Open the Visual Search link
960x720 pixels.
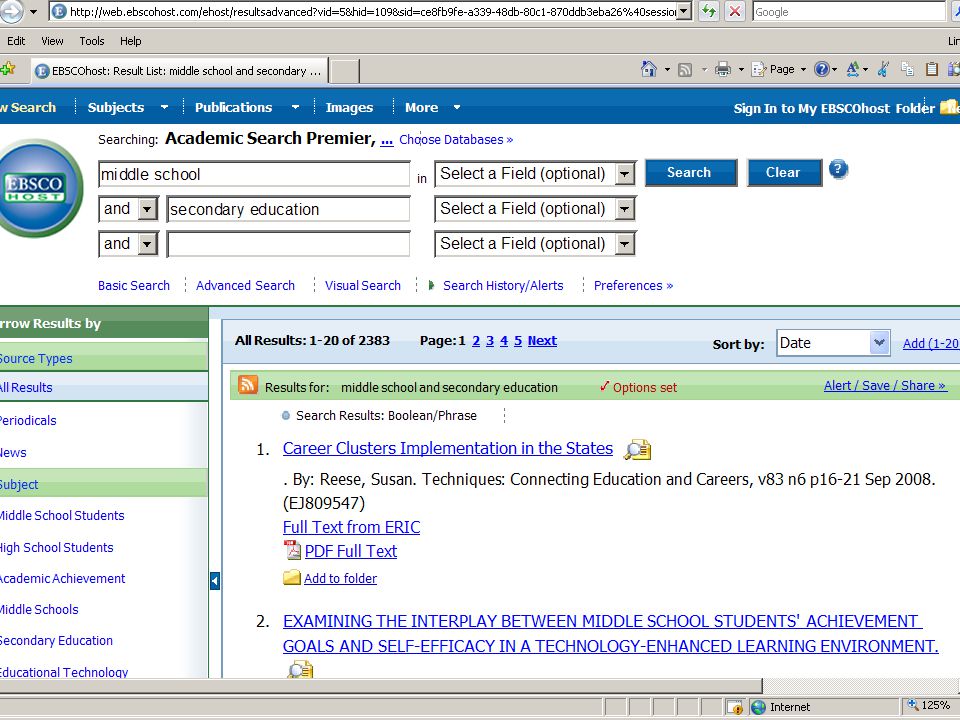click(362, 285)
